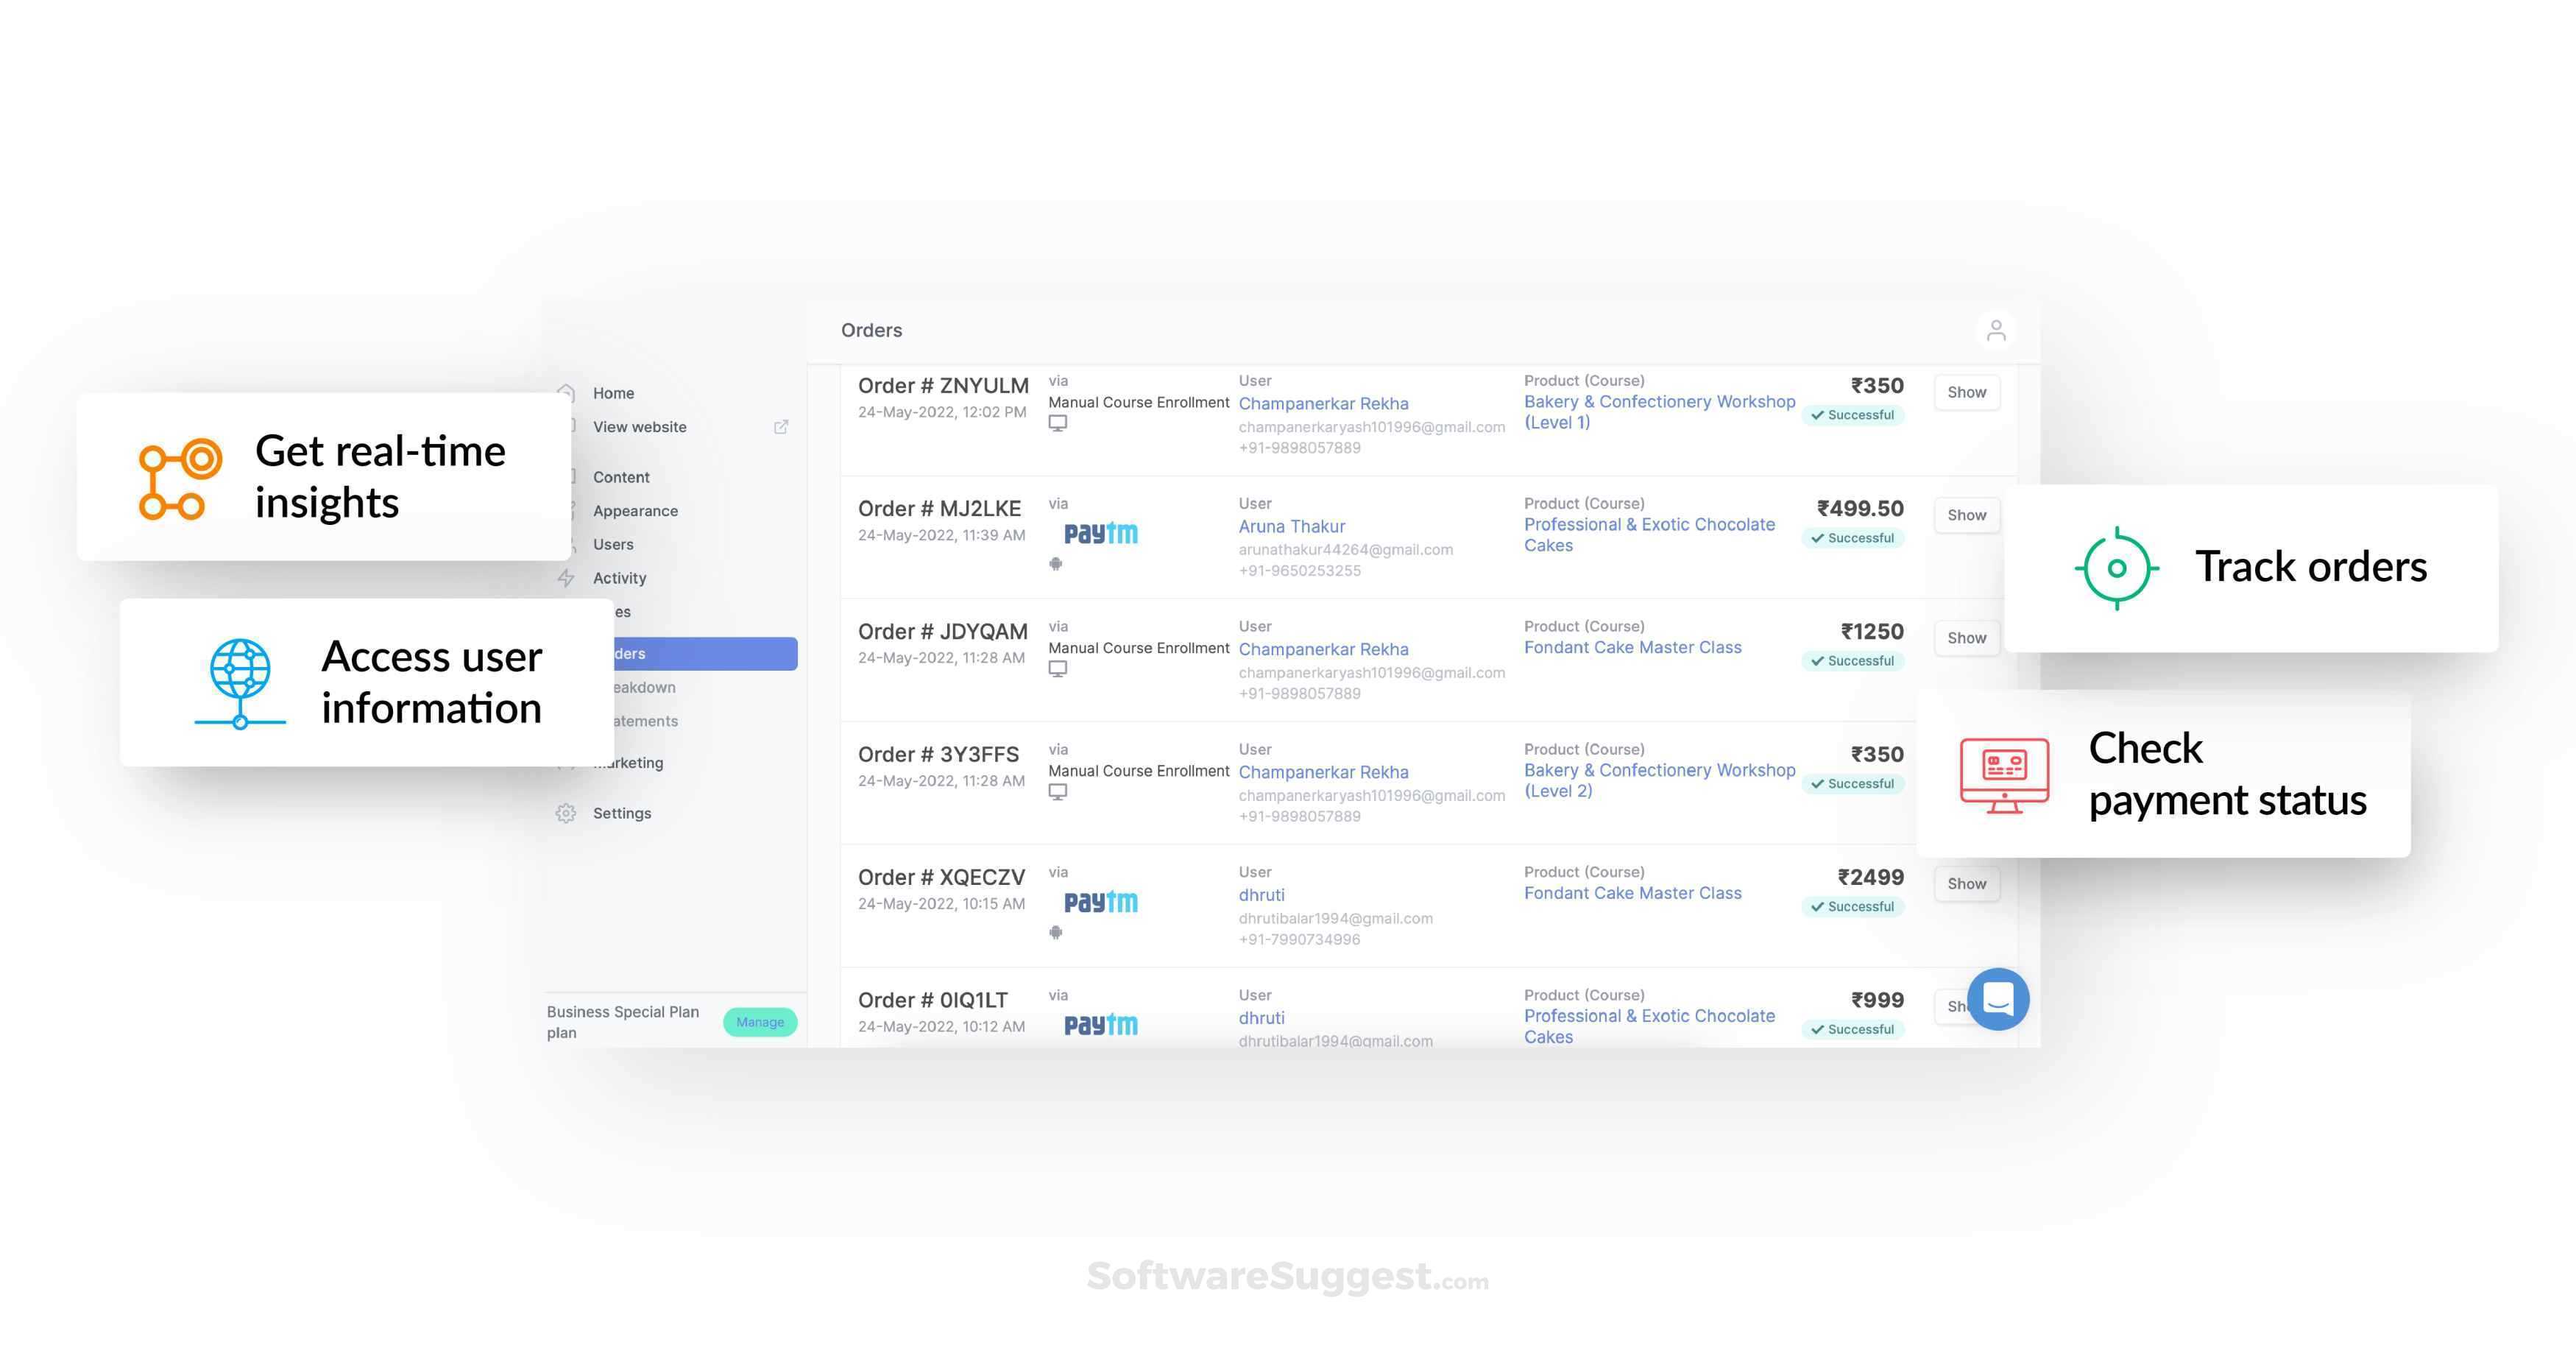Click the Successful status badge on order 3Y3FFS
2576x1348 pixels.
(x=1853, y=783)
